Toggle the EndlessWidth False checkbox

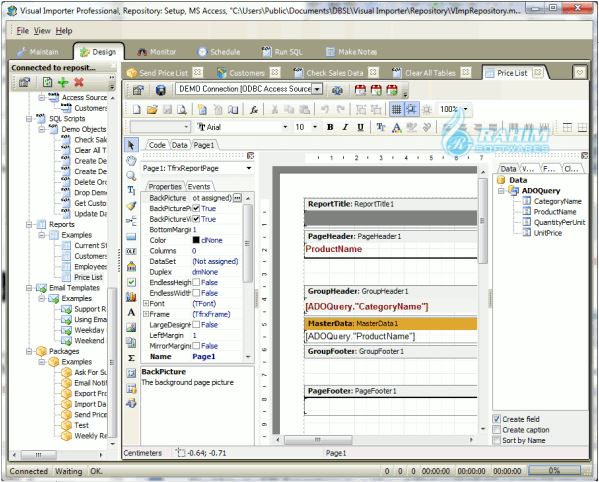[x=196, y=293]
